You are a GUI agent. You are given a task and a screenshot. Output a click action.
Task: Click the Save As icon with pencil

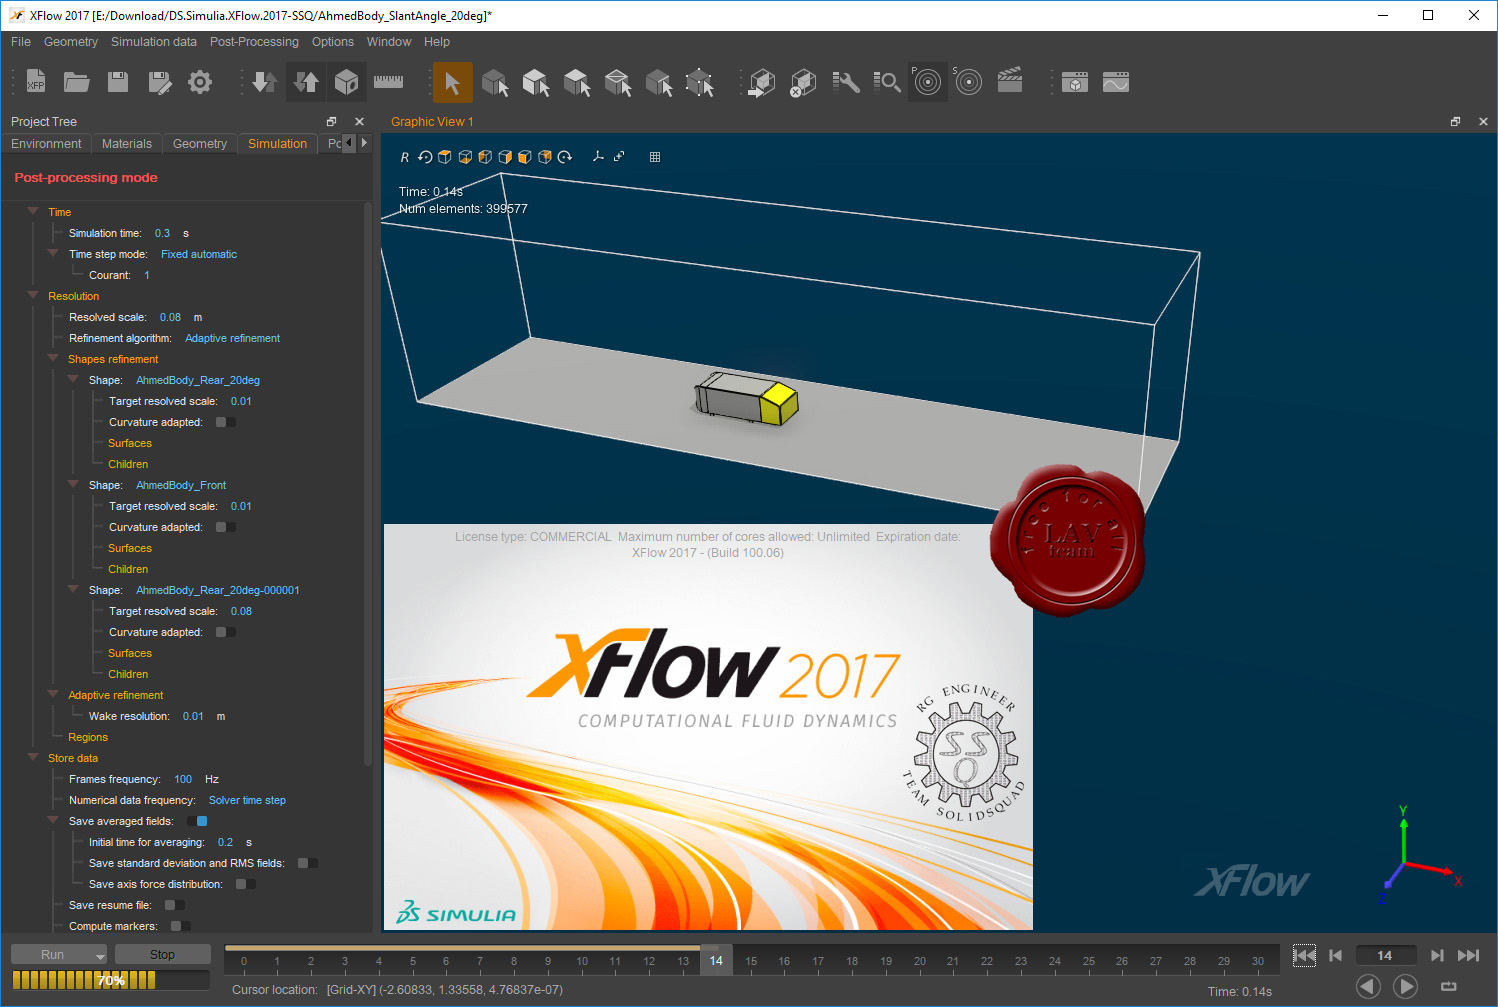159,82
